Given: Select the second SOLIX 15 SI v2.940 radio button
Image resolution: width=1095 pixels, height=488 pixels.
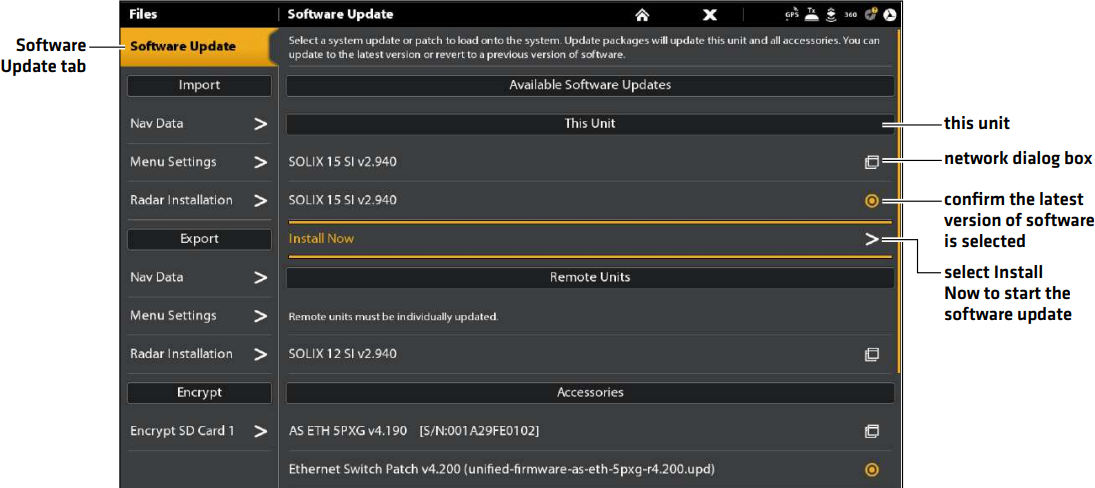Looking at the screenshot, I should click(x=871, y=201).
